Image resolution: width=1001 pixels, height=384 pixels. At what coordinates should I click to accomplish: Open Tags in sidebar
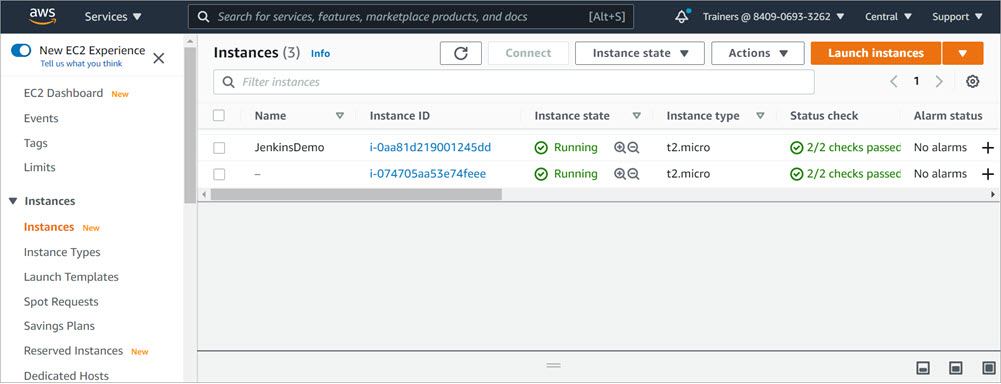click(x=35, y=144)
